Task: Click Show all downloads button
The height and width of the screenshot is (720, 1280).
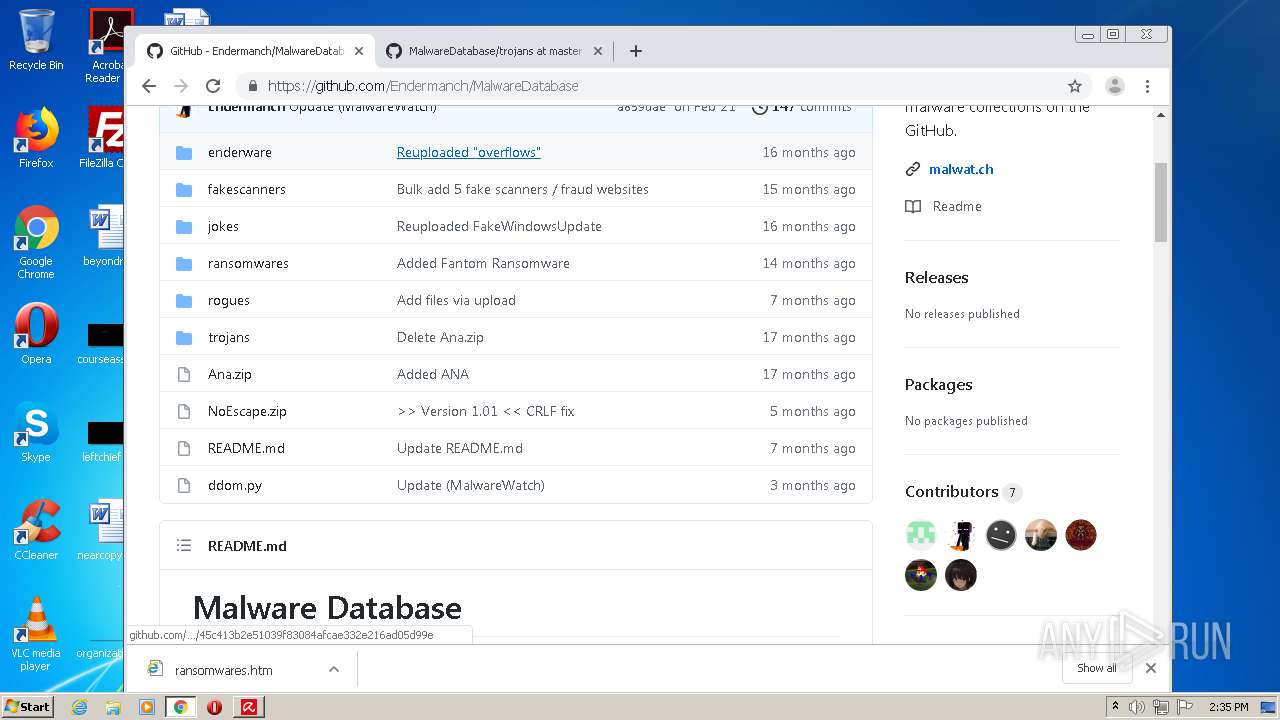Action: 1097,668
